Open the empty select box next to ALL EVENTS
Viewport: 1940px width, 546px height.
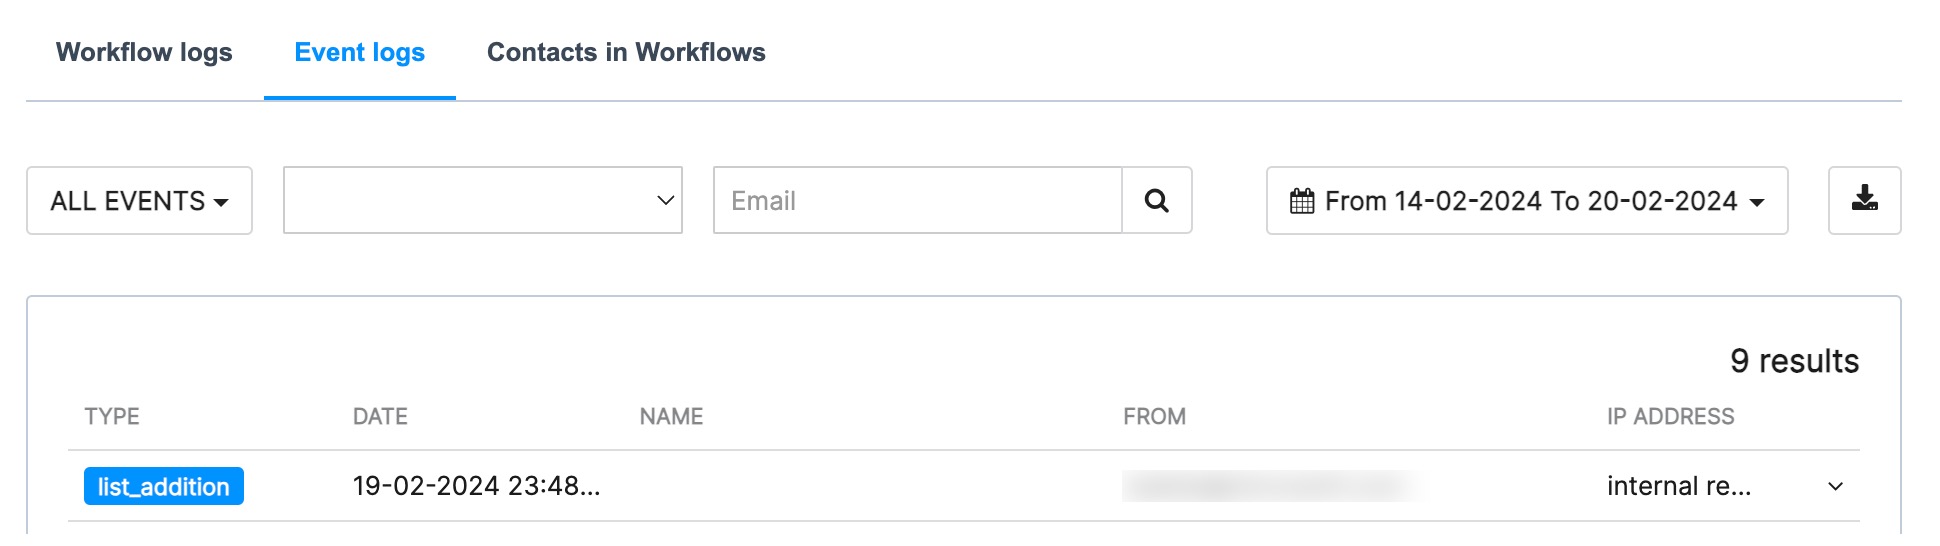[483, 201]
